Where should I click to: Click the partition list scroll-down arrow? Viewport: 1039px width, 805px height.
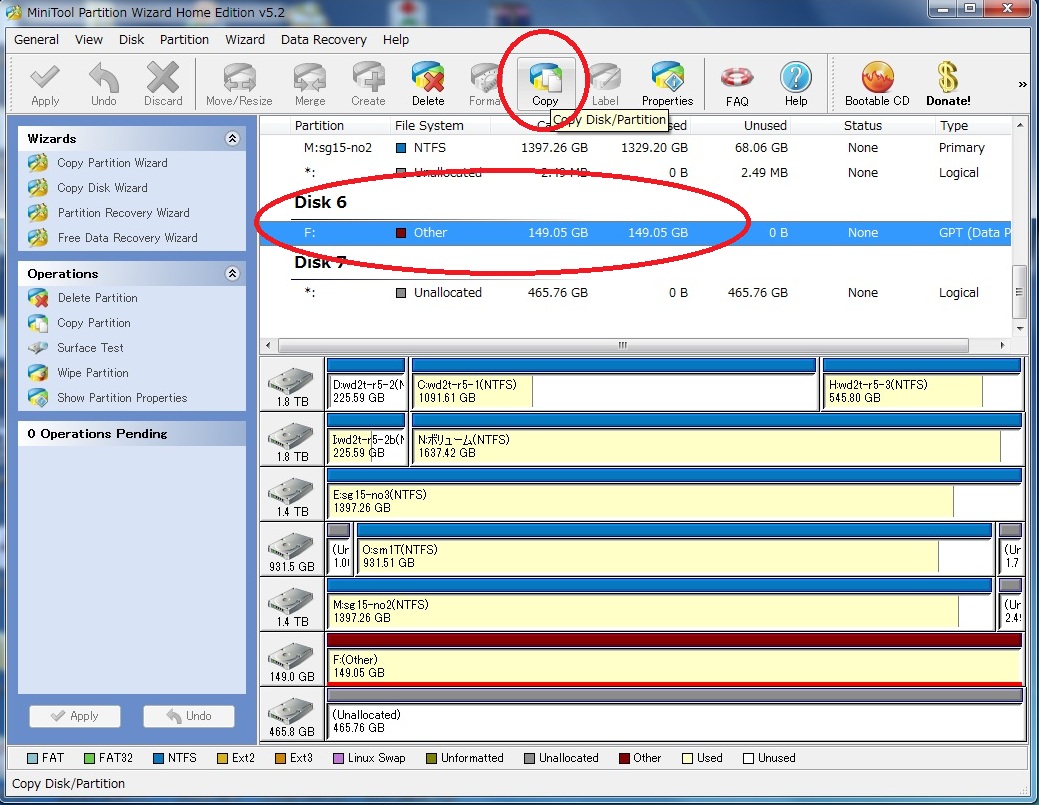1020,329
